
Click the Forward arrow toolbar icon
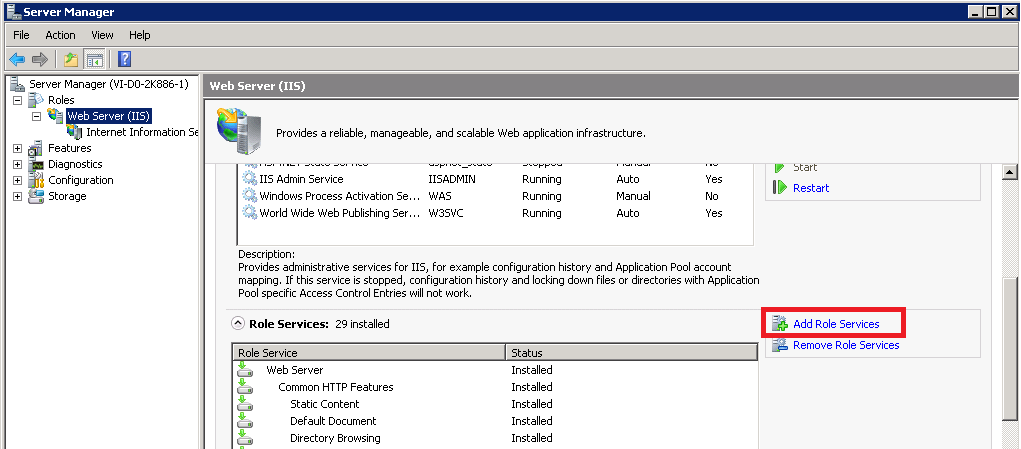(40, 60)
